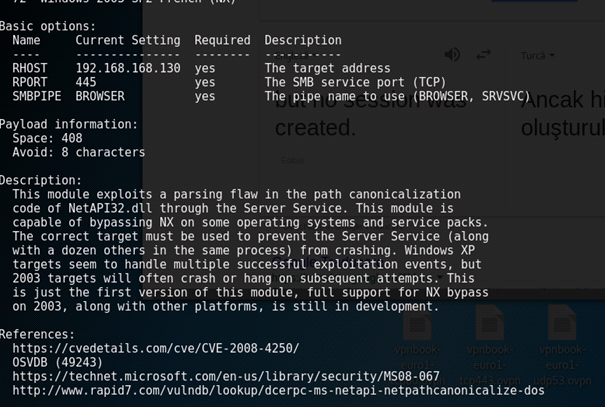The height and width of the screenshot is (407, 605).
Task: Click 'The pipe name to use' description
Action: (x=397, y=96)
